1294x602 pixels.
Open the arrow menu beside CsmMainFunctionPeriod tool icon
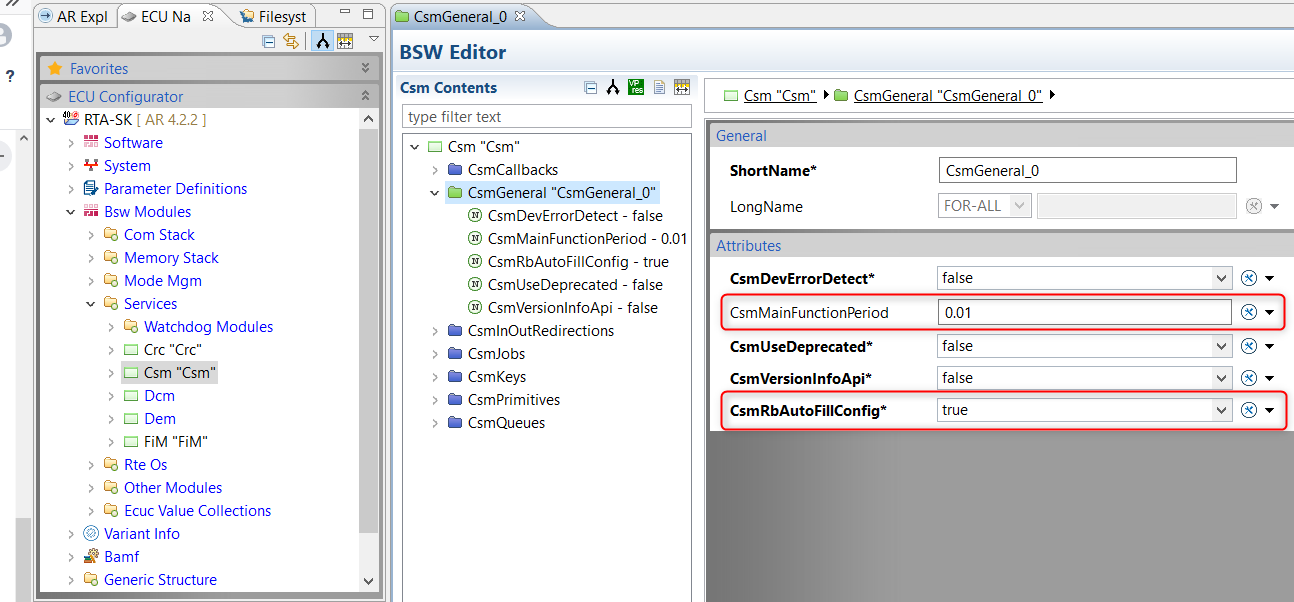tap(1270, 313)
